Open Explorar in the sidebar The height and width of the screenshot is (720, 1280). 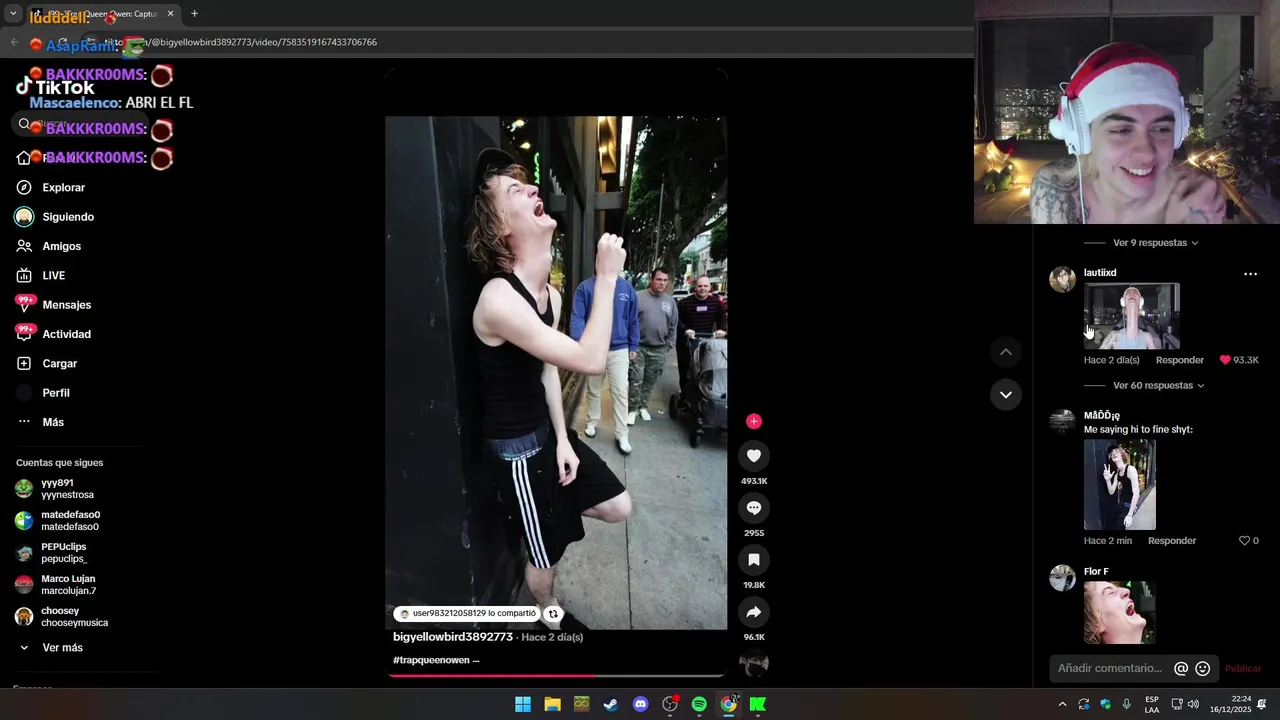[x=64, y=188]
